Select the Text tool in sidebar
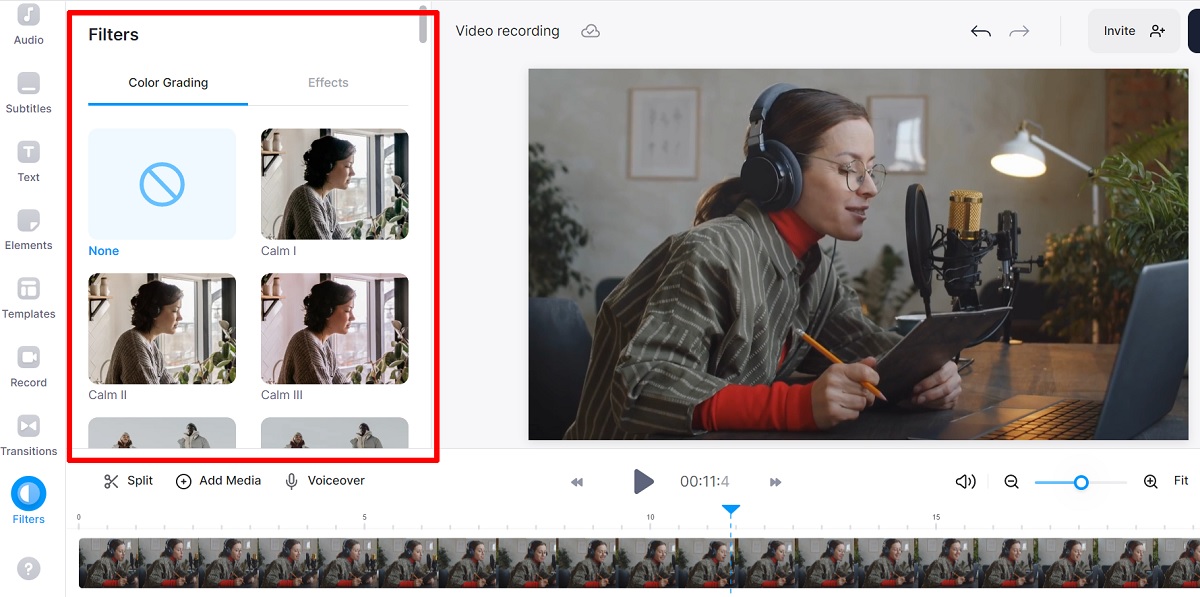1200x597 pixels. (29, 161)
